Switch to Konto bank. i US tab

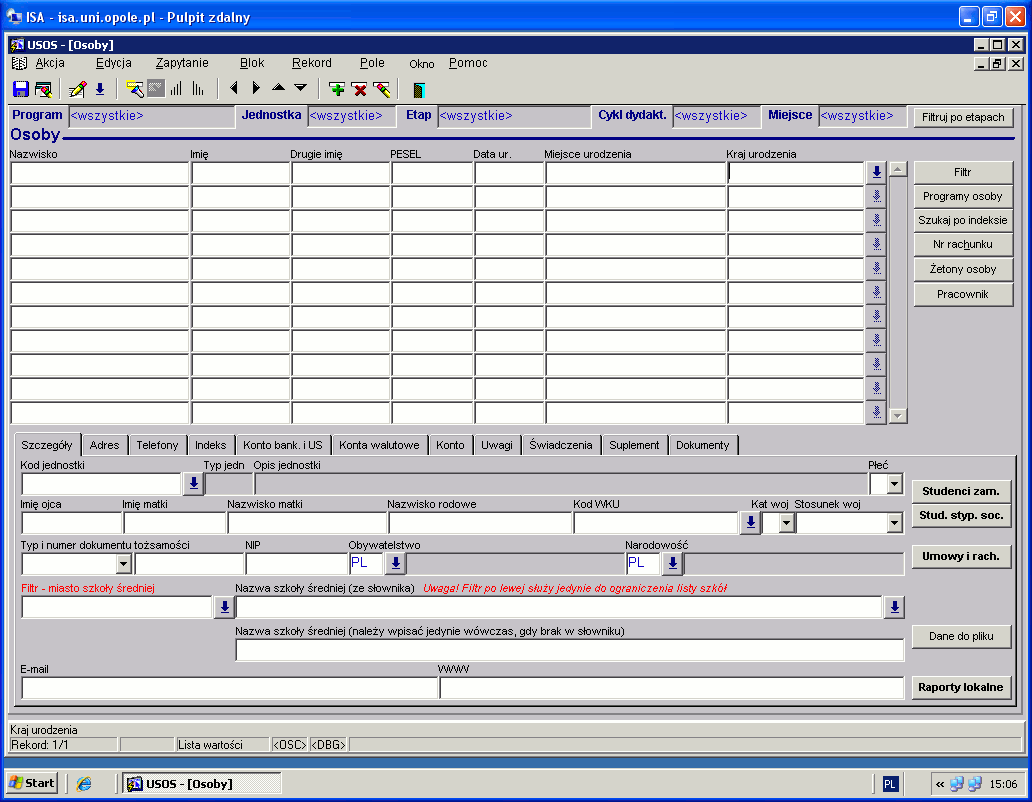(x=283, y=445)
